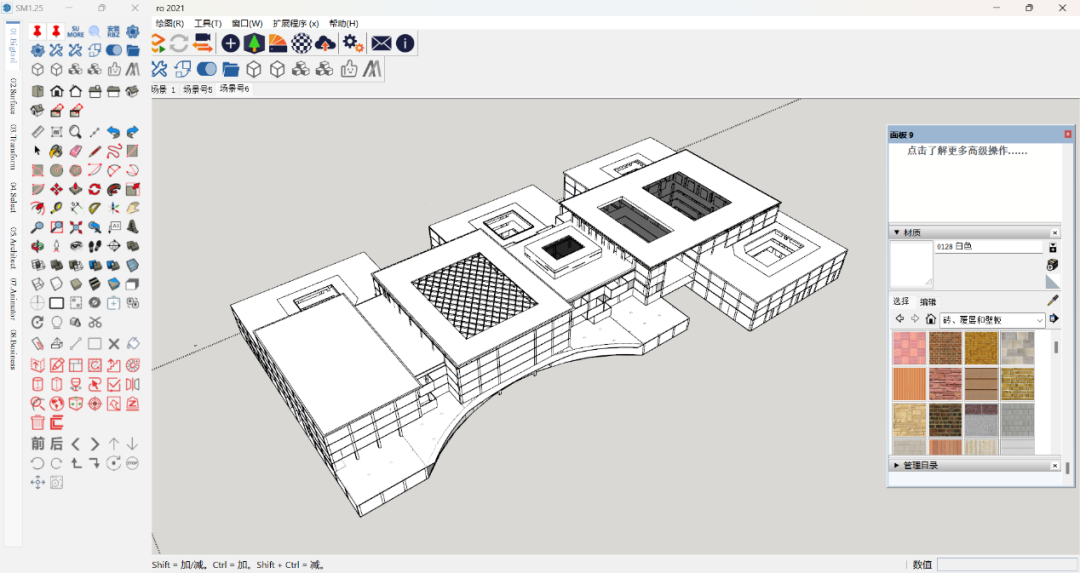Viewport: 1080px width, 573px height.
Task: Click the blue Undo arrow
Action: click(114, 132)
